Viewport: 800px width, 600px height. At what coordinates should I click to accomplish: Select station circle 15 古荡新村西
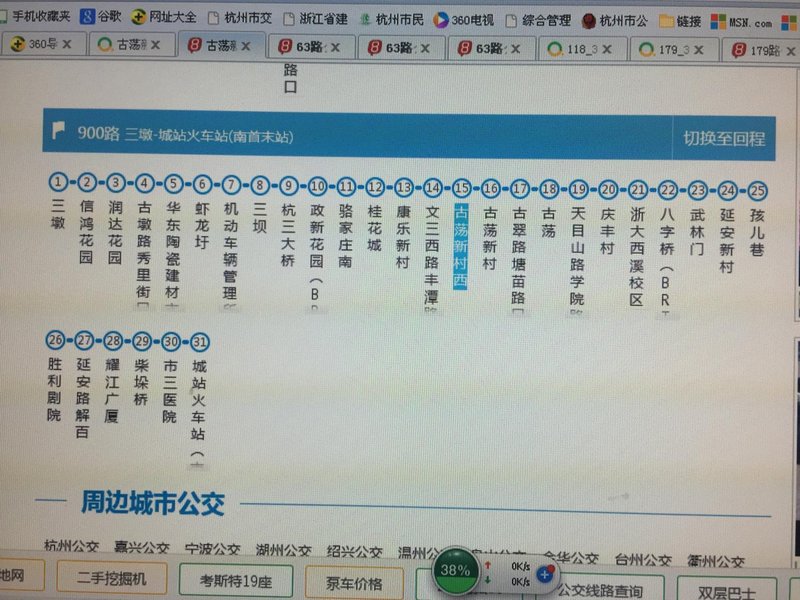pos(461,188)
